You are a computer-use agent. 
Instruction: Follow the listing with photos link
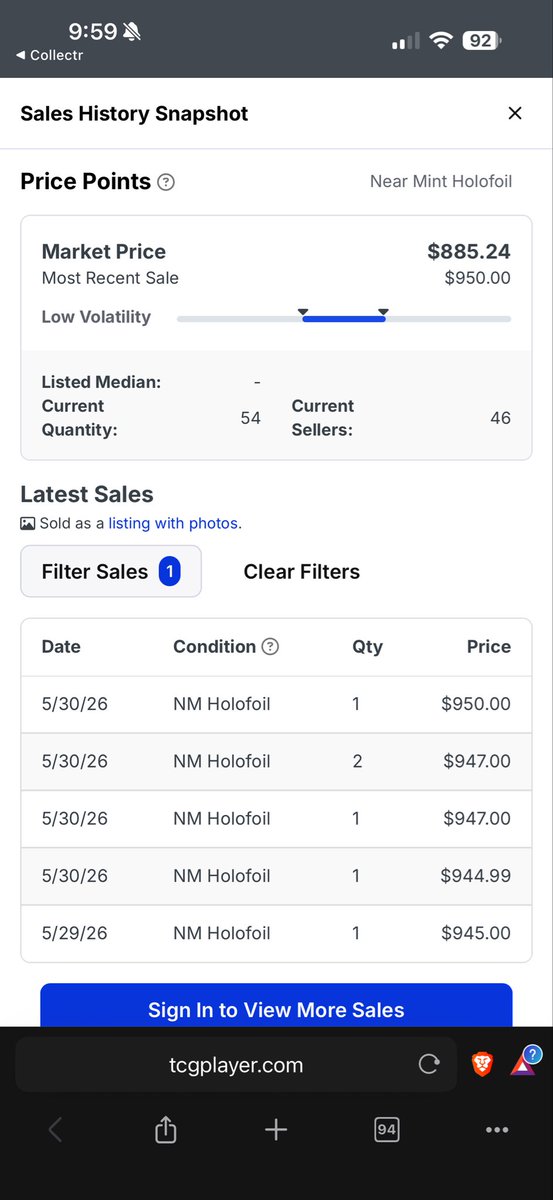click(175, 523)
